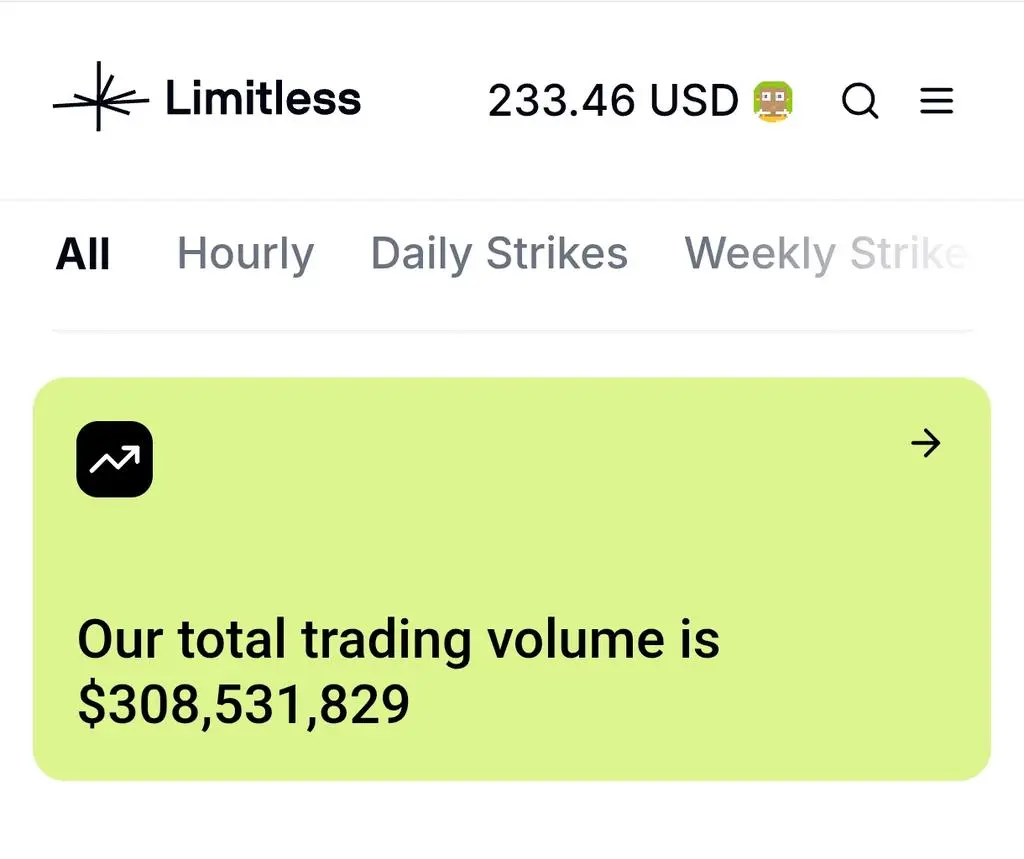Click the black trending-up chart icon
Image resolution: width=1024 pixels, height=859 pixels.
click(114, 459)
